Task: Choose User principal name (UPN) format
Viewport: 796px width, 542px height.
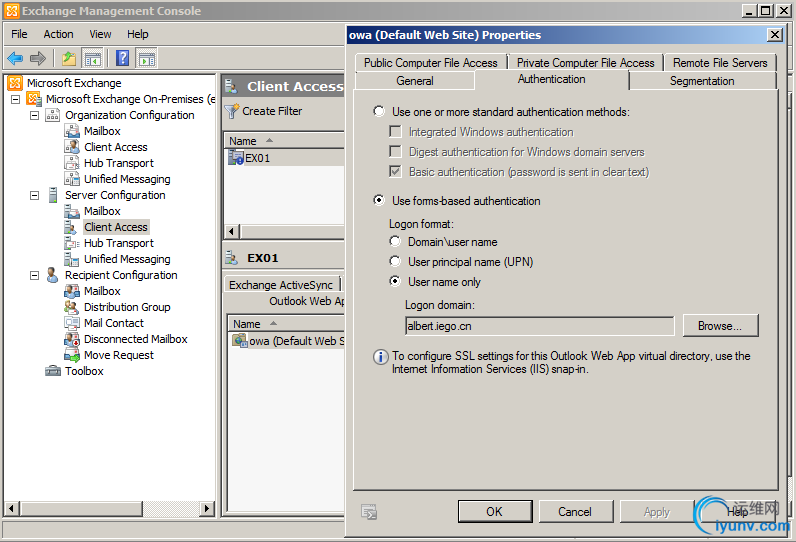Action: point(394,261)
